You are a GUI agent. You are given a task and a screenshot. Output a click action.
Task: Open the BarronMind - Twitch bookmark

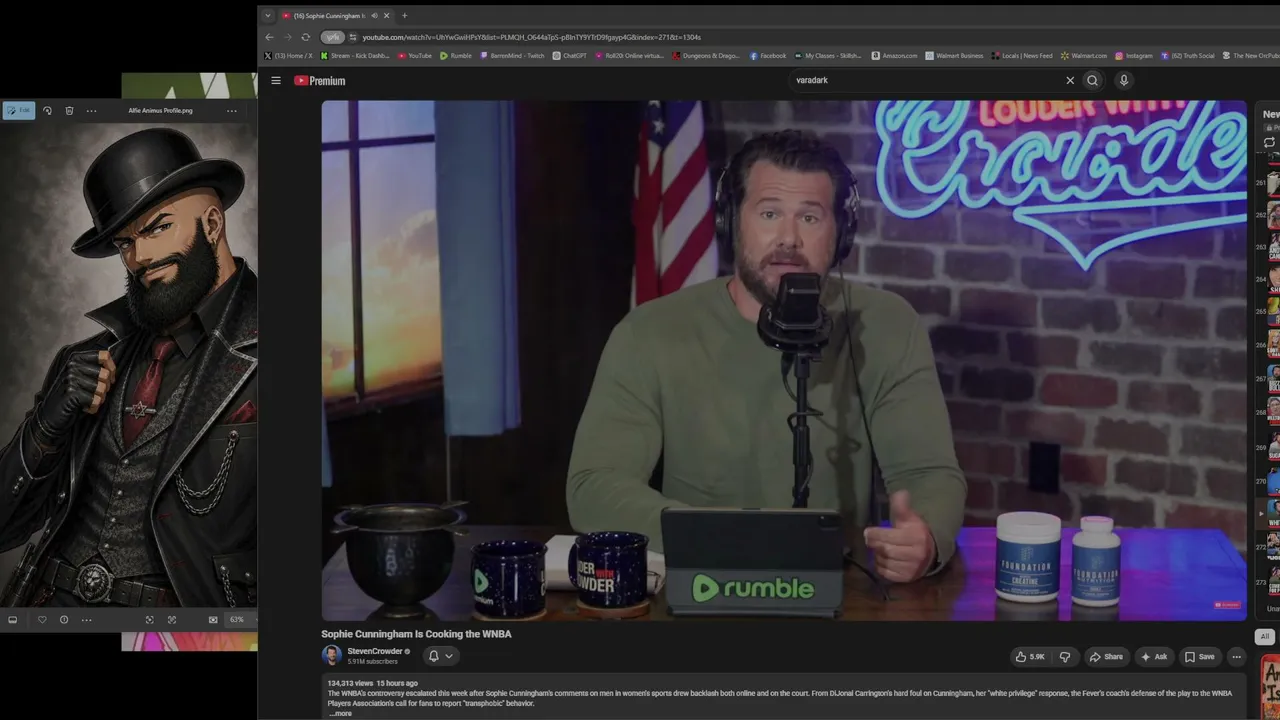click(x=512, y=56)
